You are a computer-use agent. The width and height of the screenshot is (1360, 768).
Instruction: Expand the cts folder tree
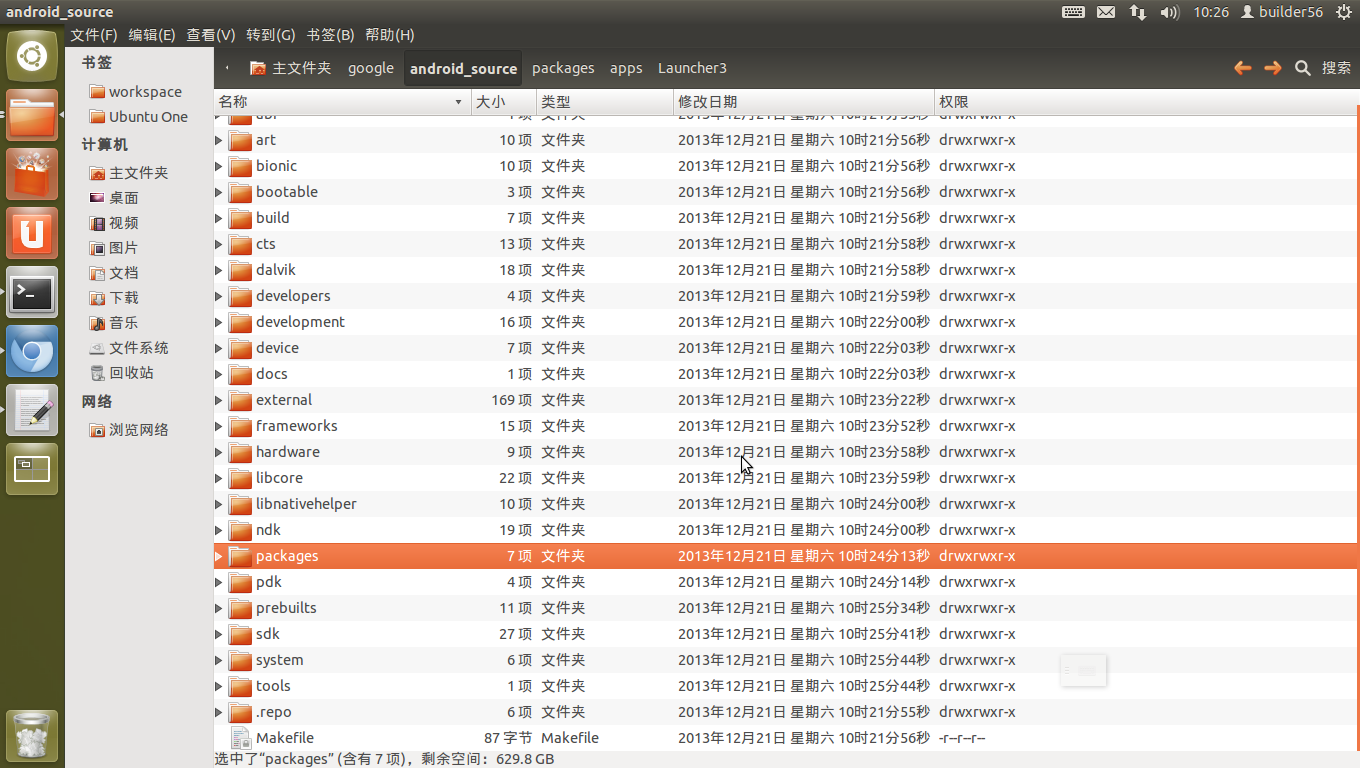[219, 244]
